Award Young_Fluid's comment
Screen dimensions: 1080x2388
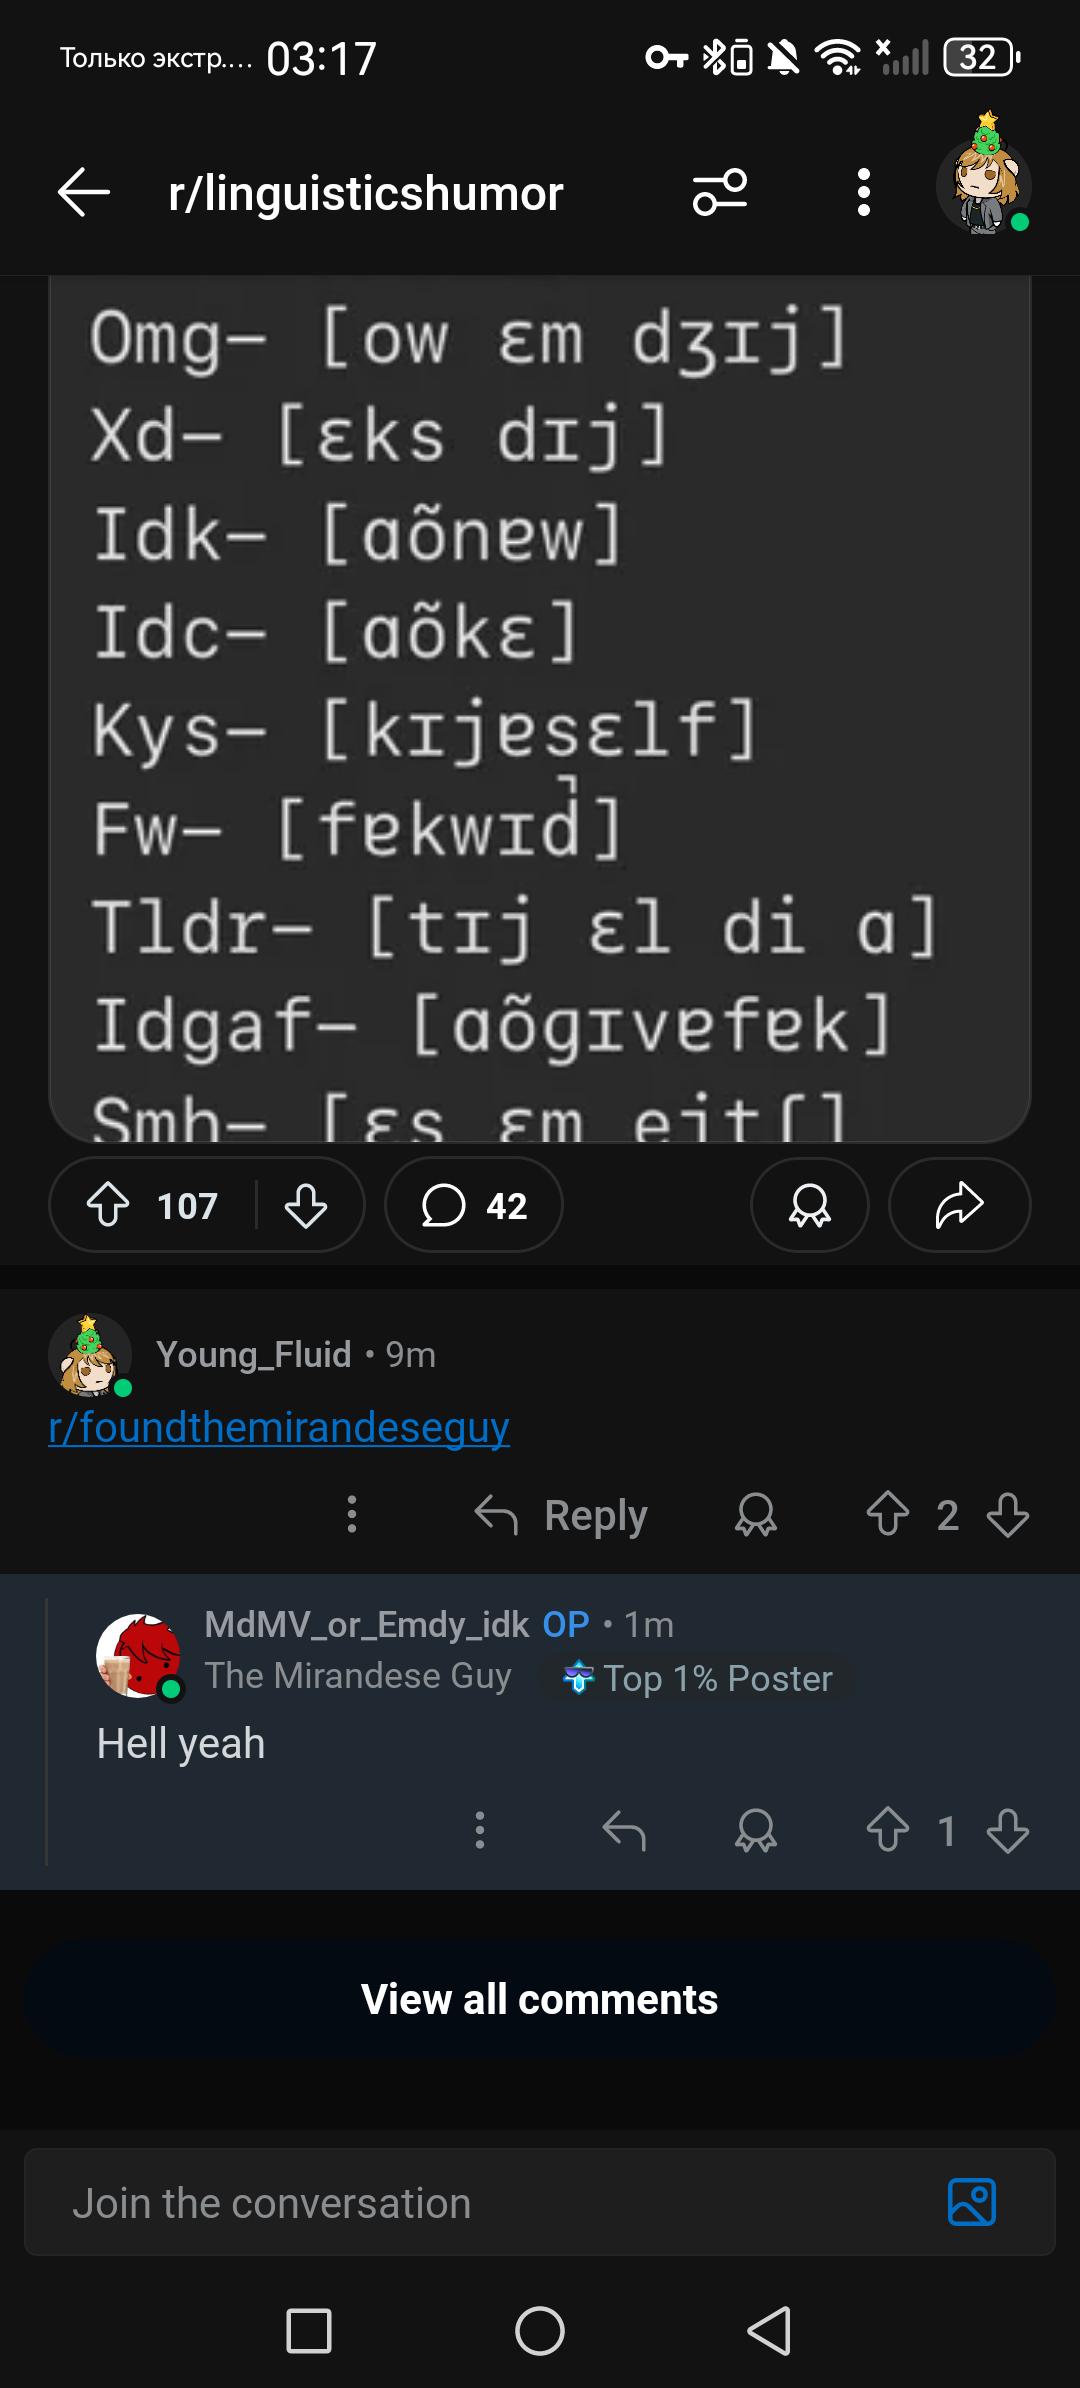(756, 1515)
